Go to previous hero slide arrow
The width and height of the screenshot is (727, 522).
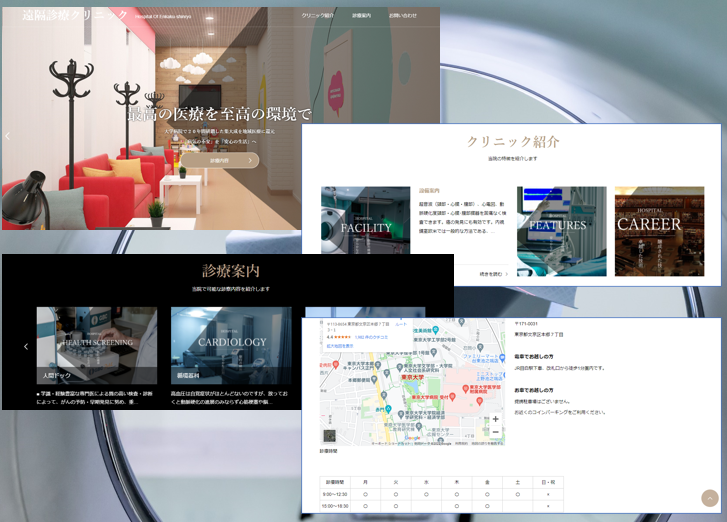click(x=7, y=136)
